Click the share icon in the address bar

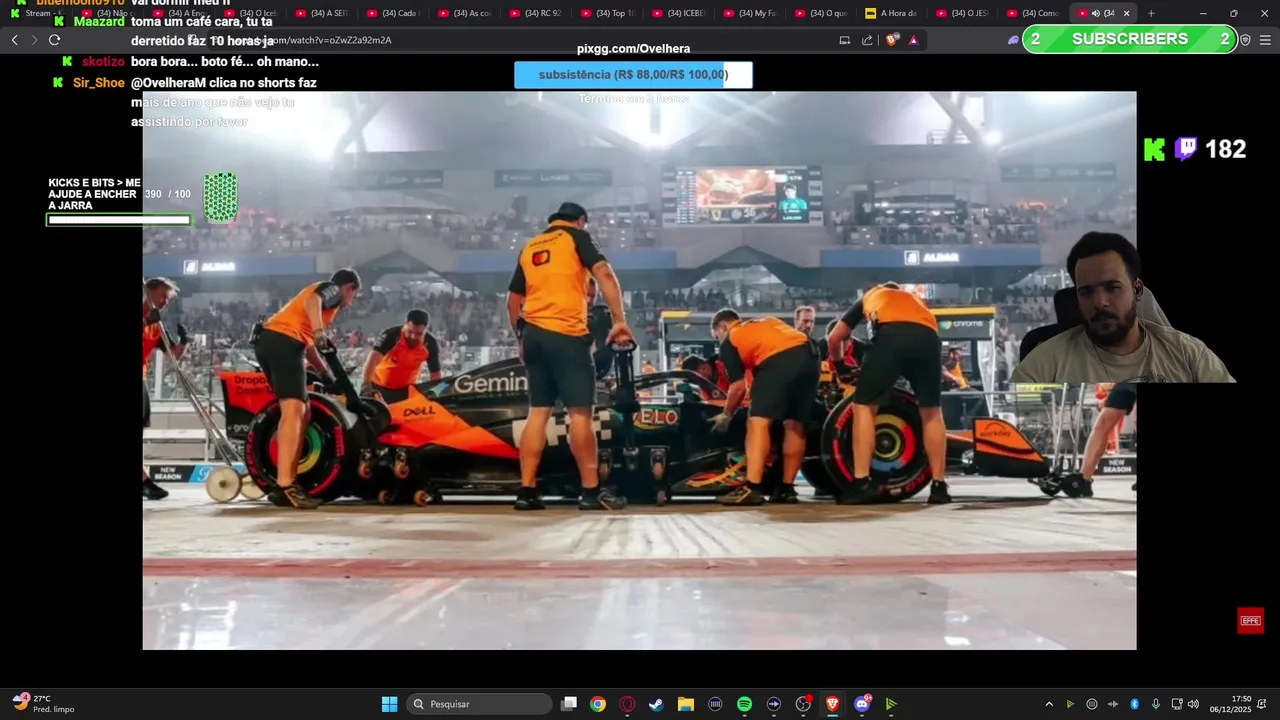coord(867,40)
